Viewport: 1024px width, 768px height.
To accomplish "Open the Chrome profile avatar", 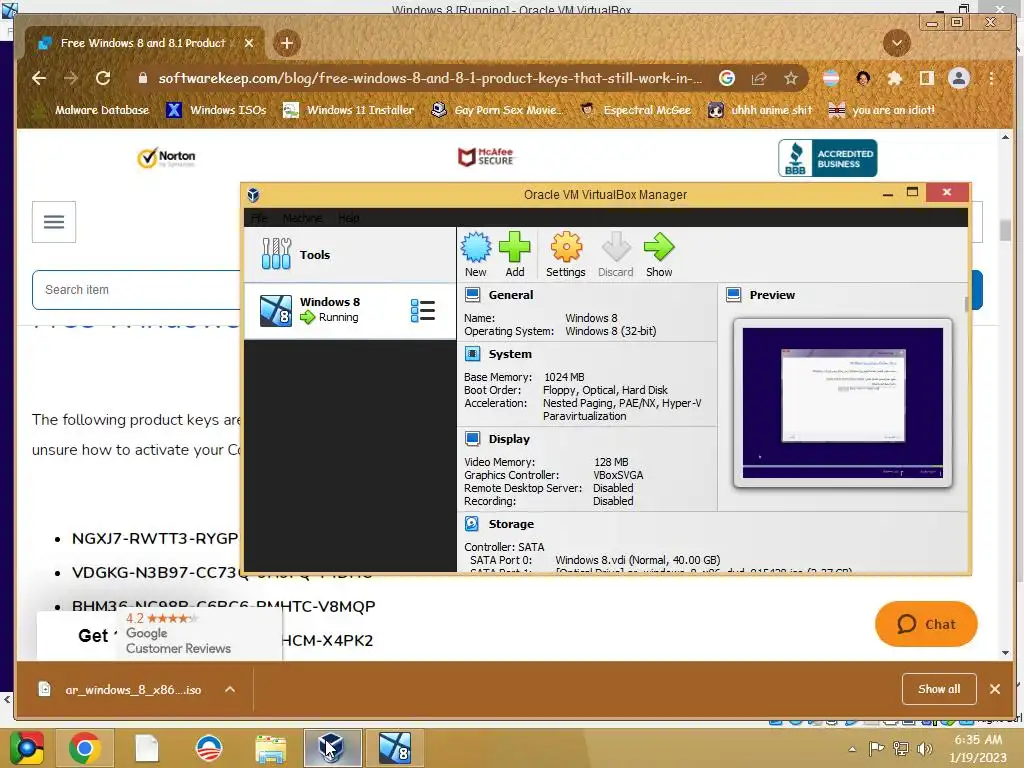I will (959, 78).
